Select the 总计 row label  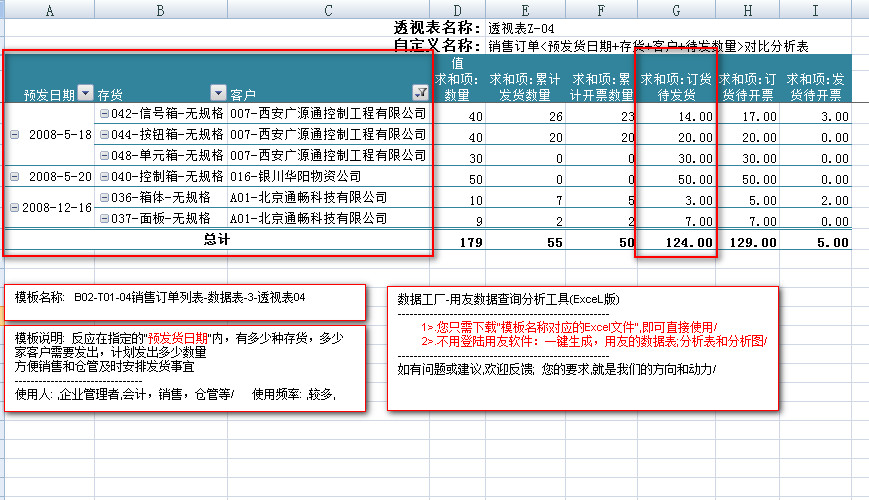click(x=217, y=240)
